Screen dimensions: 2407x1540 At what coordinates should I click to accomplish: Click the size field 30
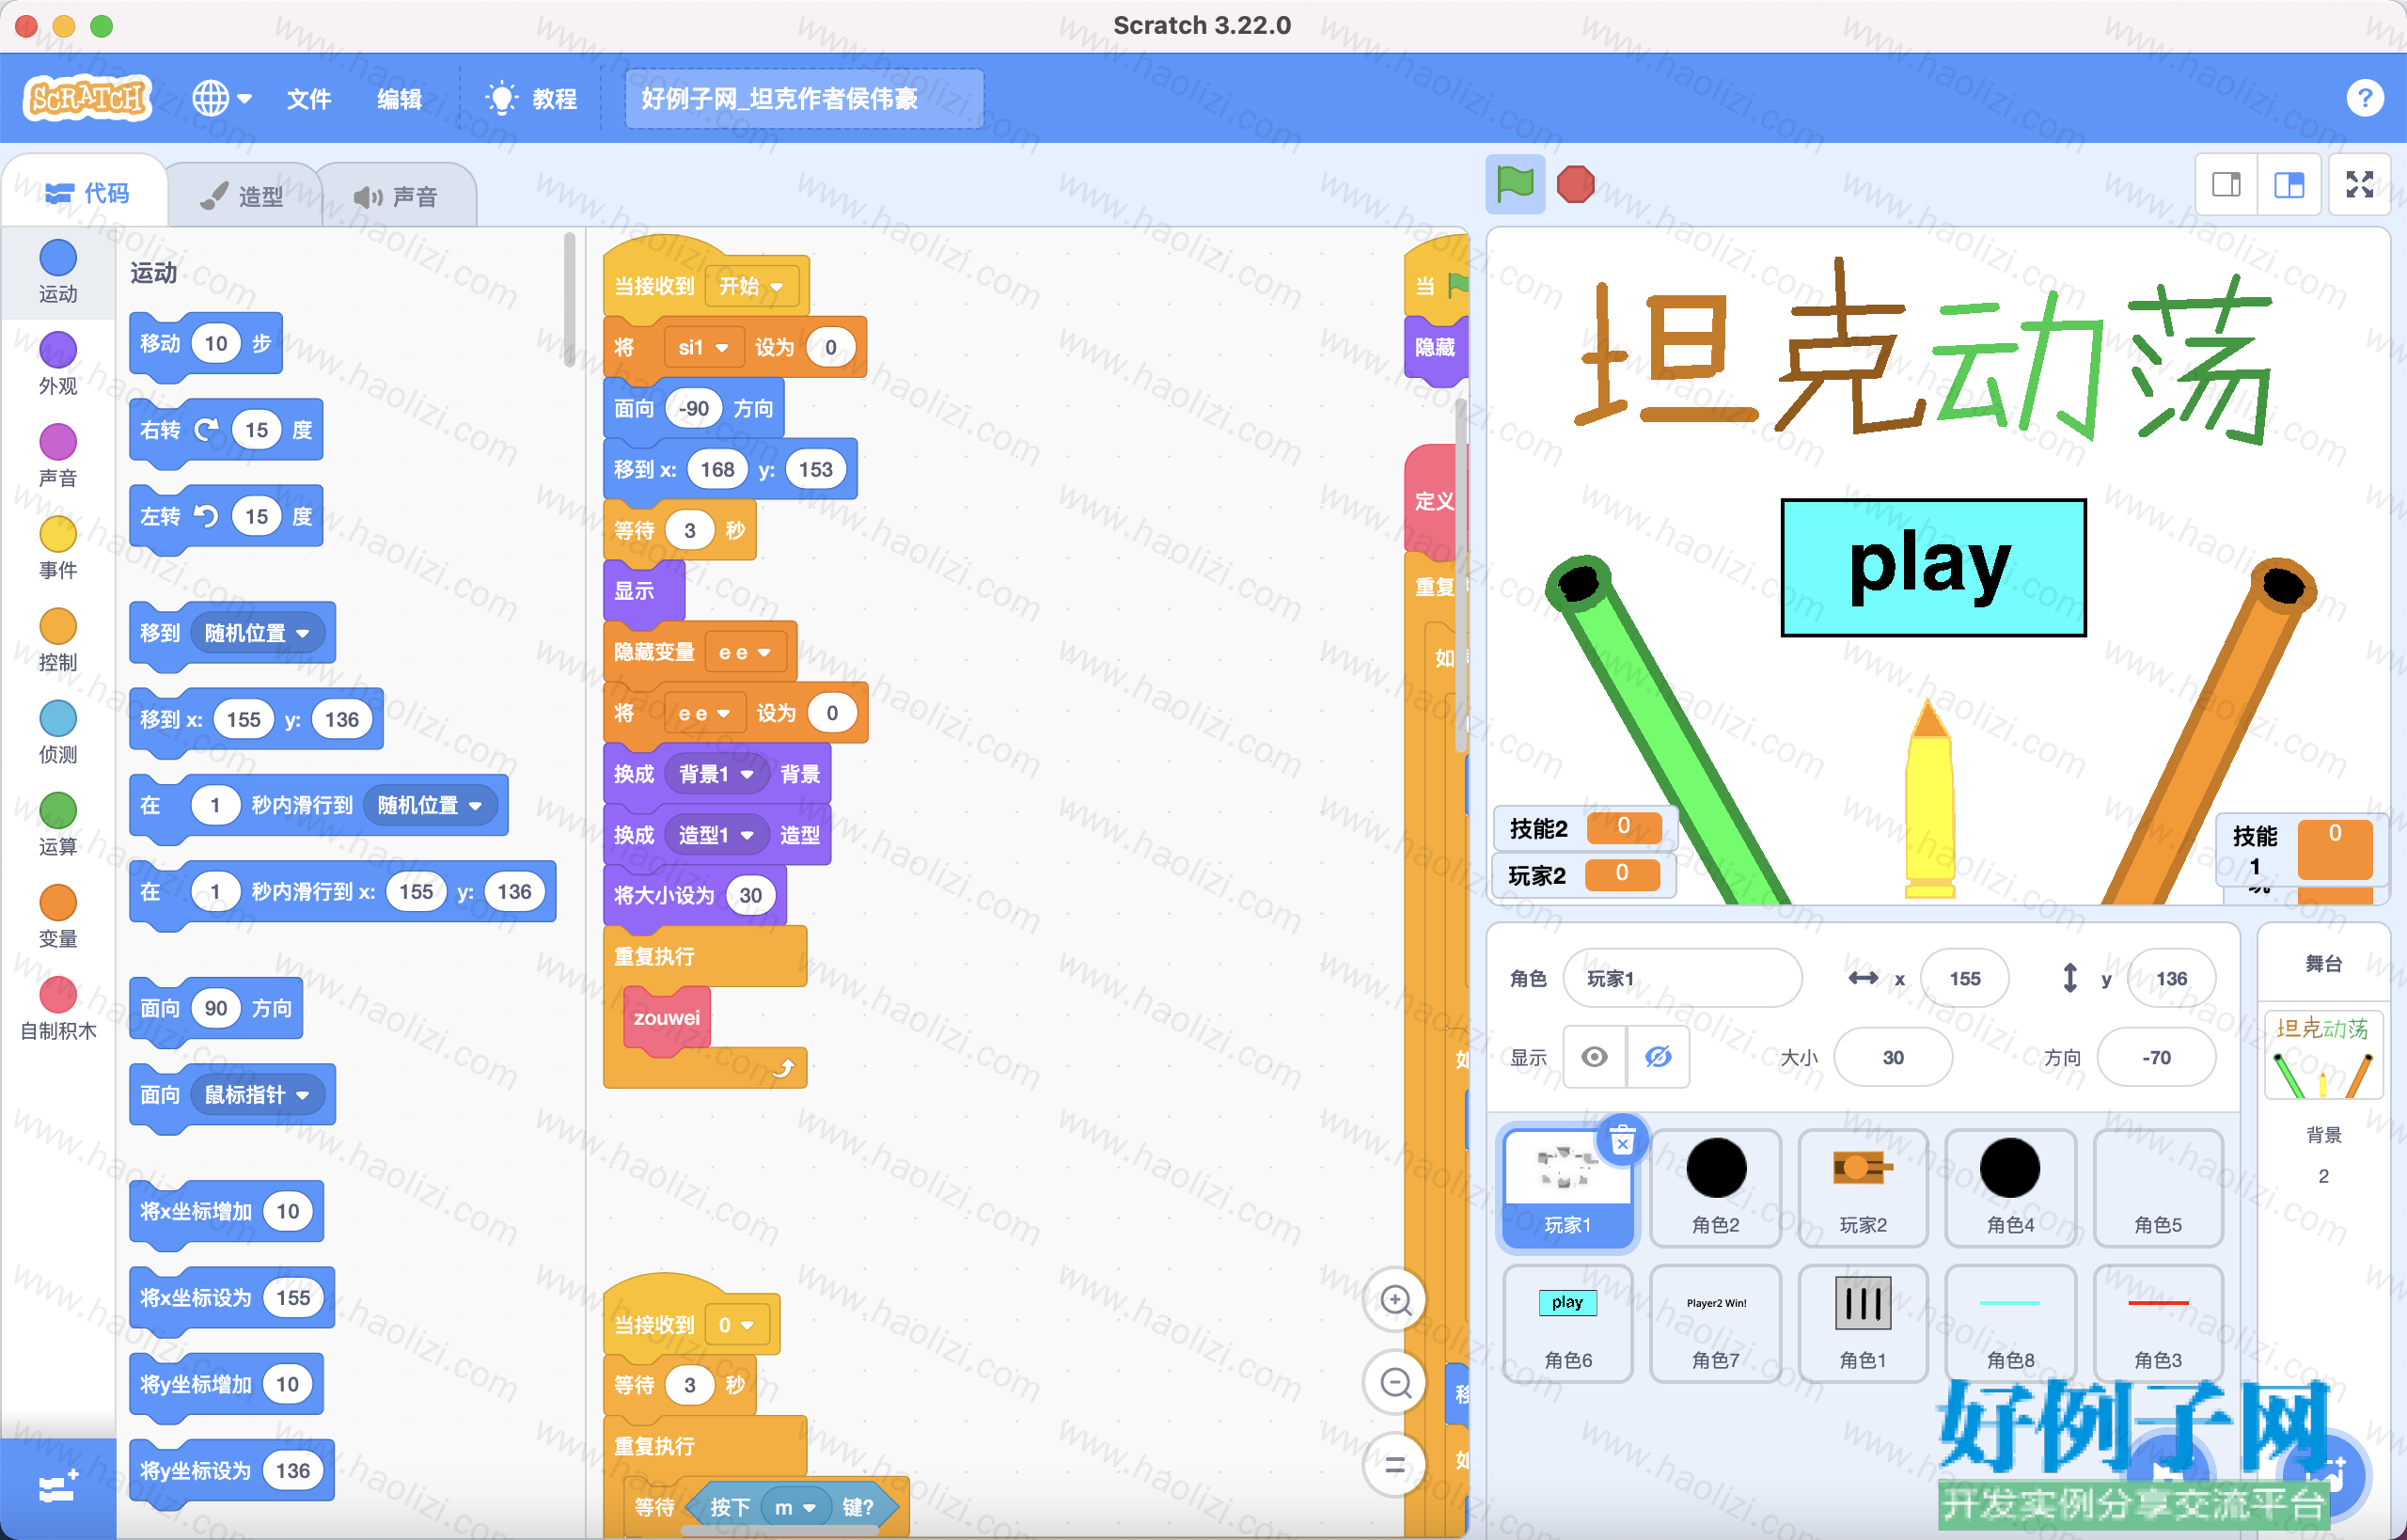(x=1893, y=1057)
